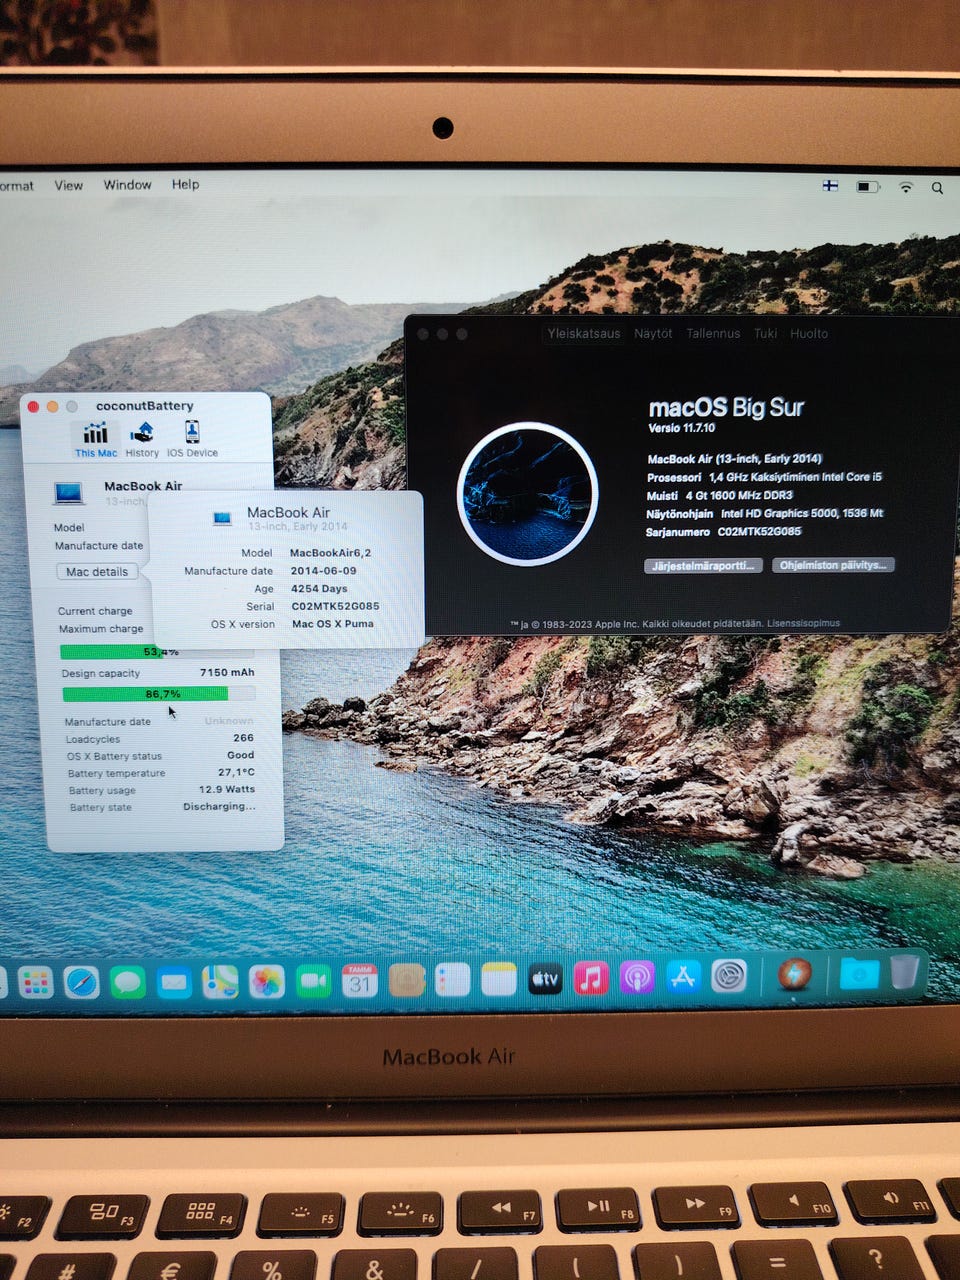Open Launchpad from the Dock
Image resolution: width=960 pixels, height=1280 pixels.
click(35, 983)
